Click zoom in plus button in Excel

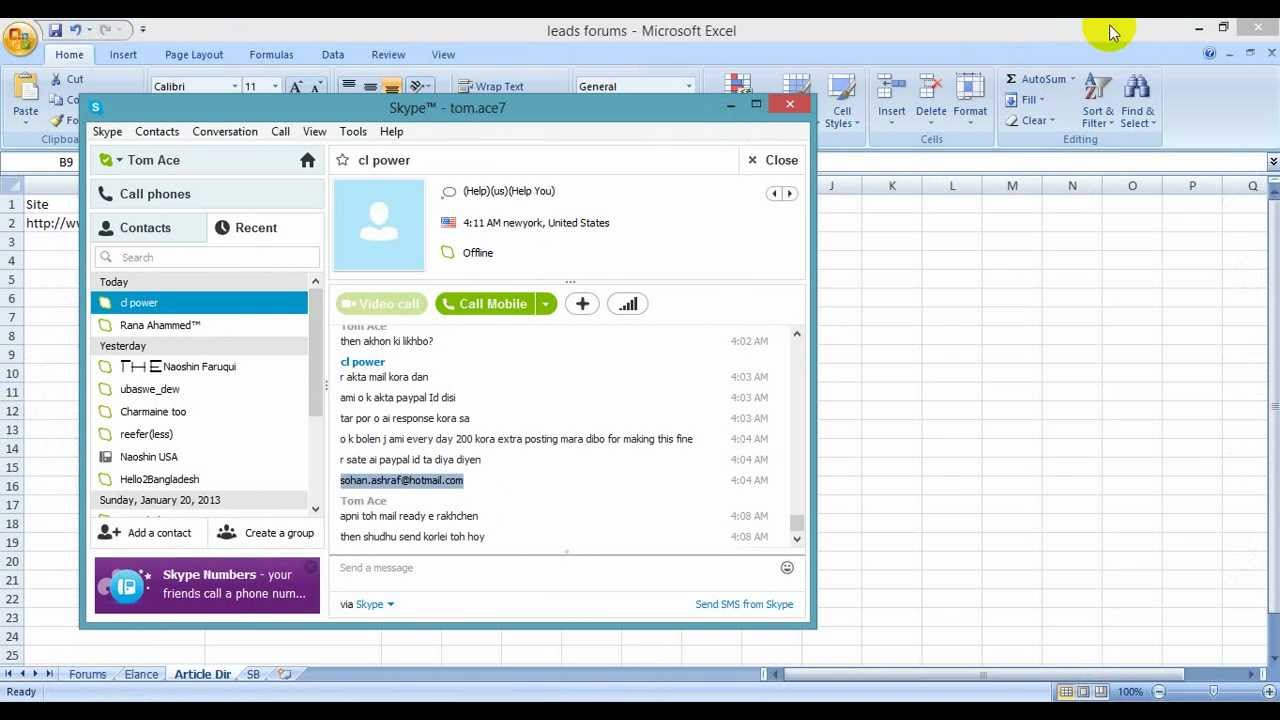[x=1267, y=692]
